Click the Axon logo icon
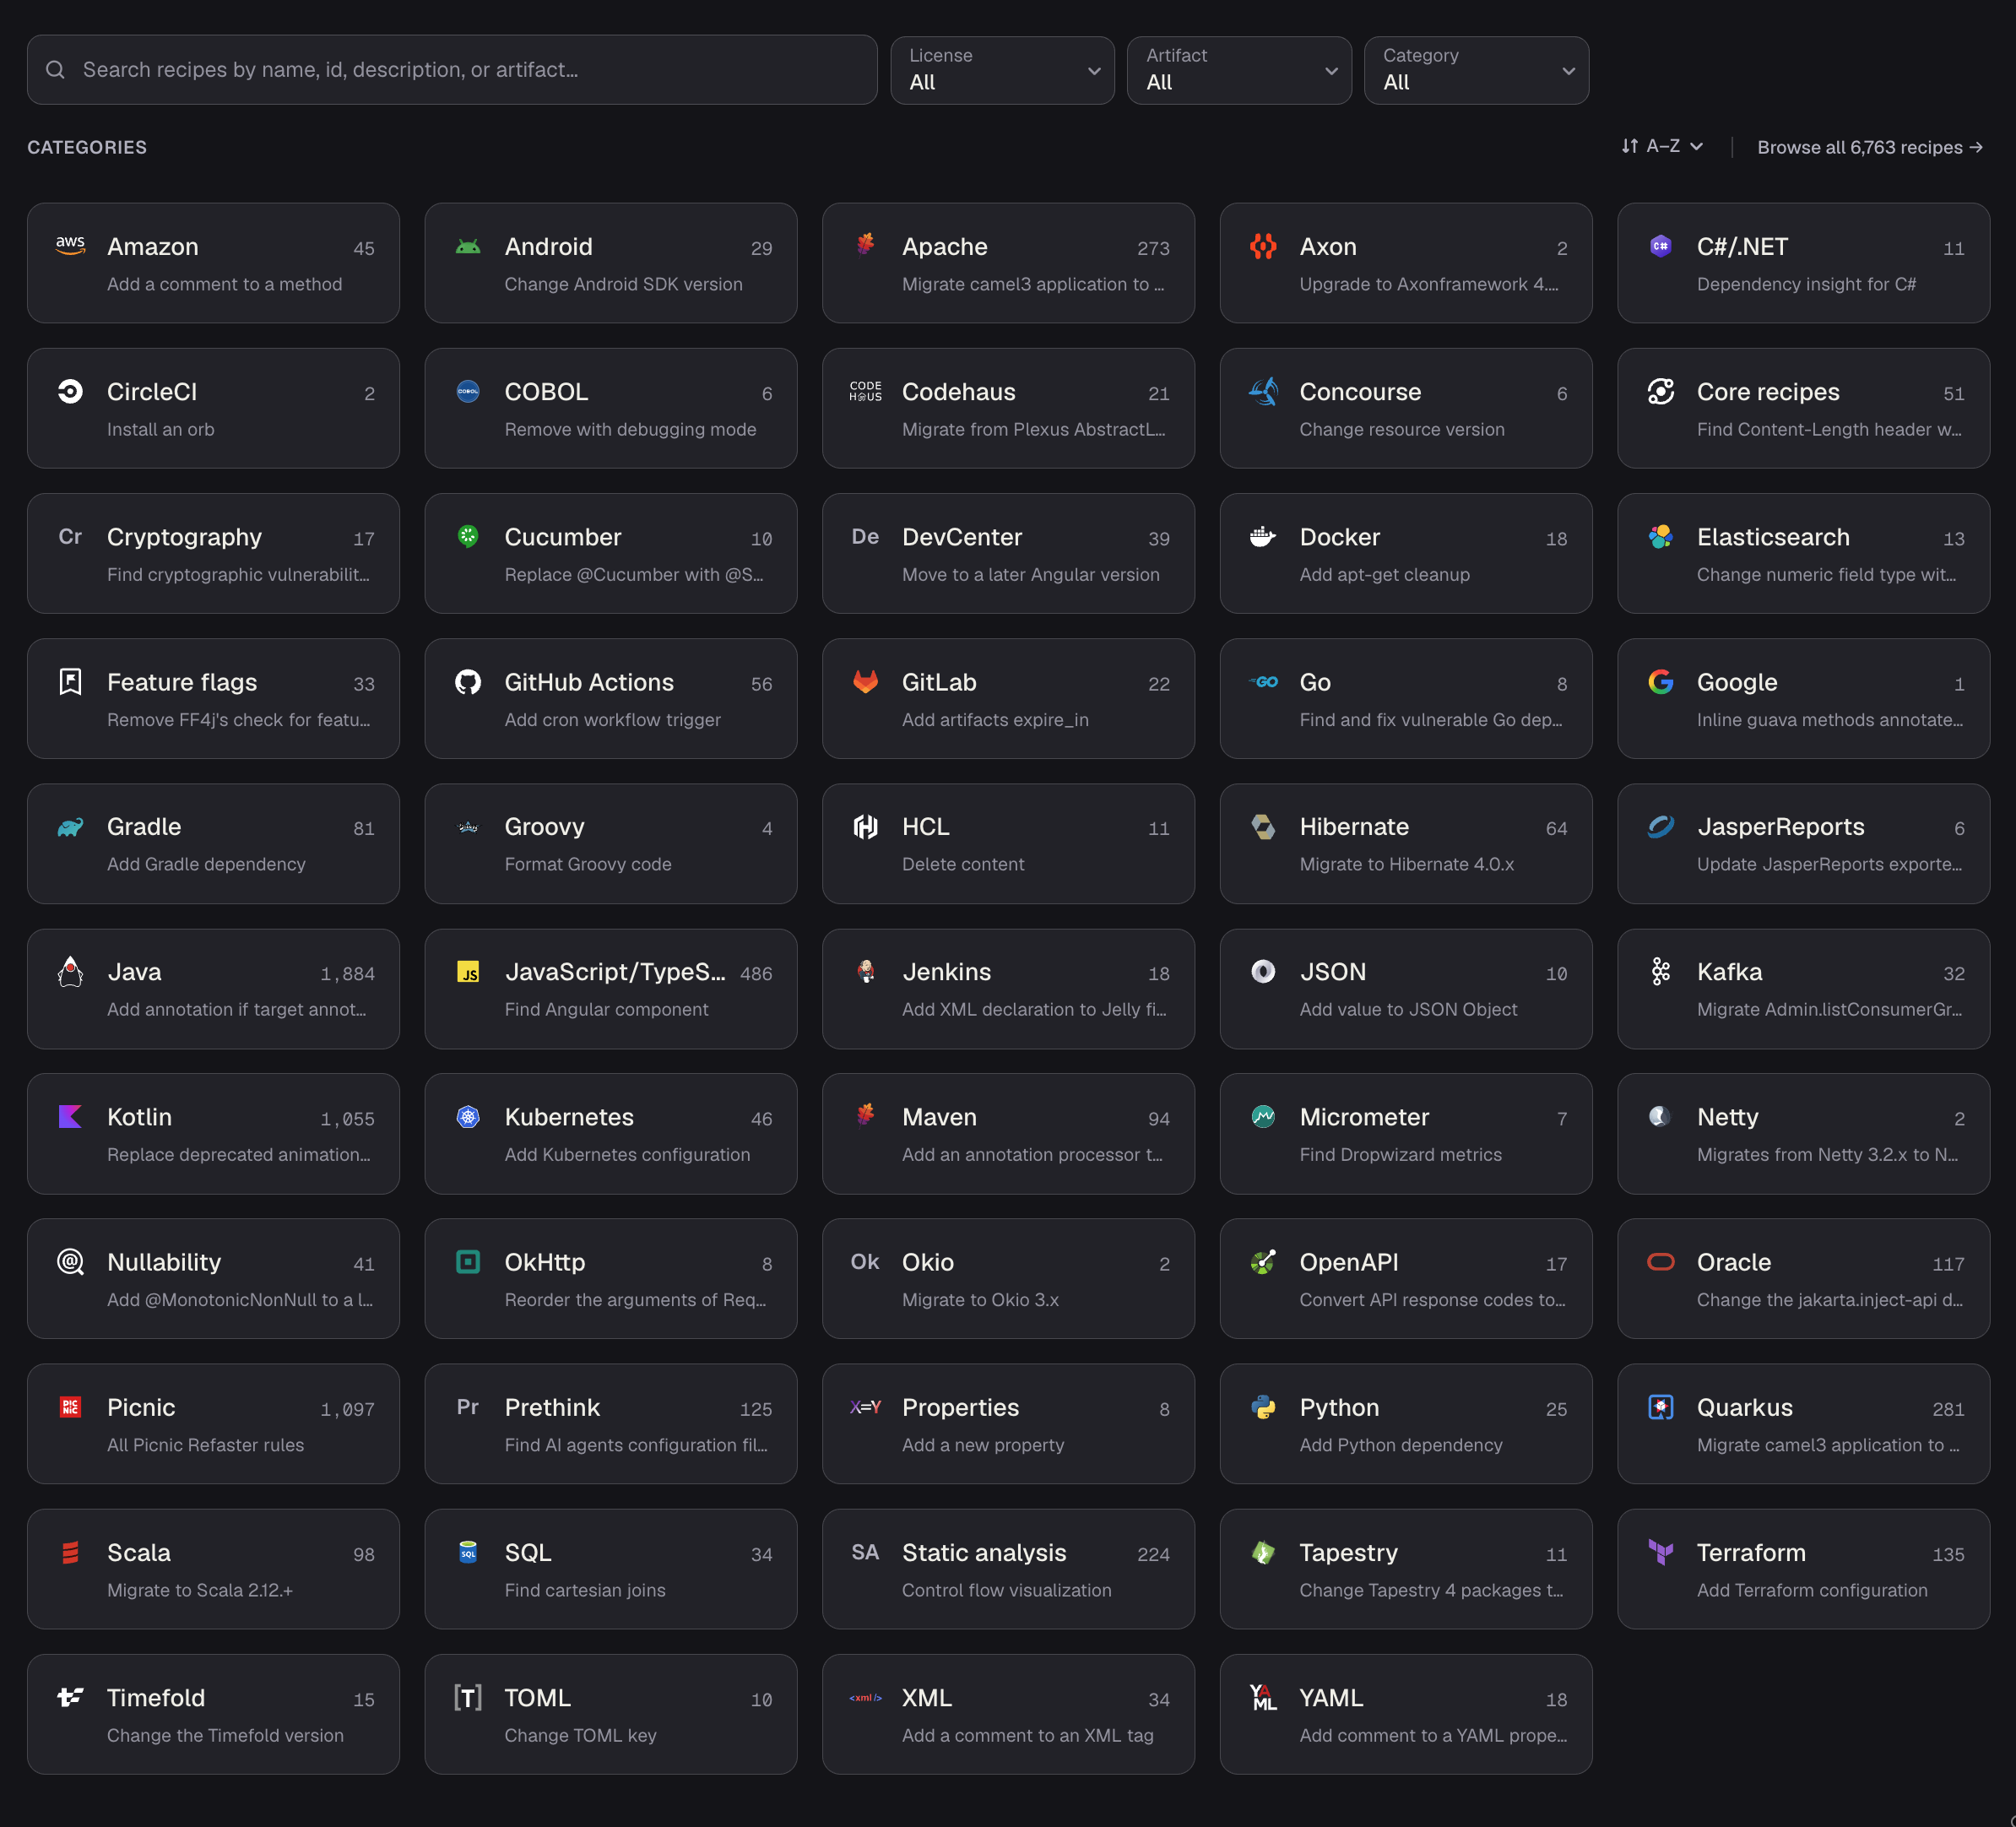This screenshot has width=2016, height=1827. coord(1263,246)
